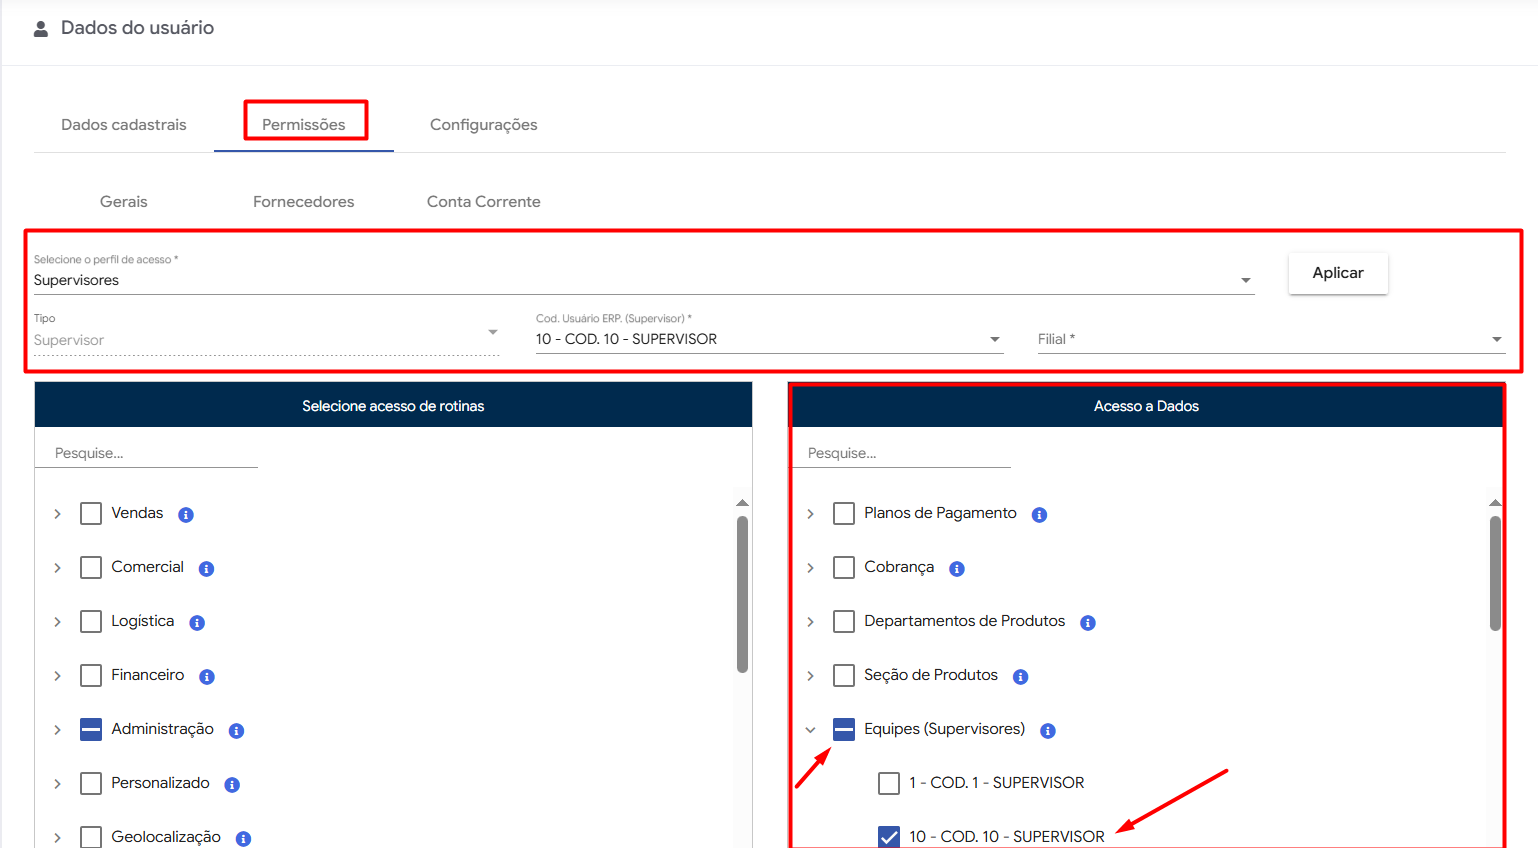1538x848 pixels.
Task: Click the Acesso a Dados header
Action: (1147, 406)
